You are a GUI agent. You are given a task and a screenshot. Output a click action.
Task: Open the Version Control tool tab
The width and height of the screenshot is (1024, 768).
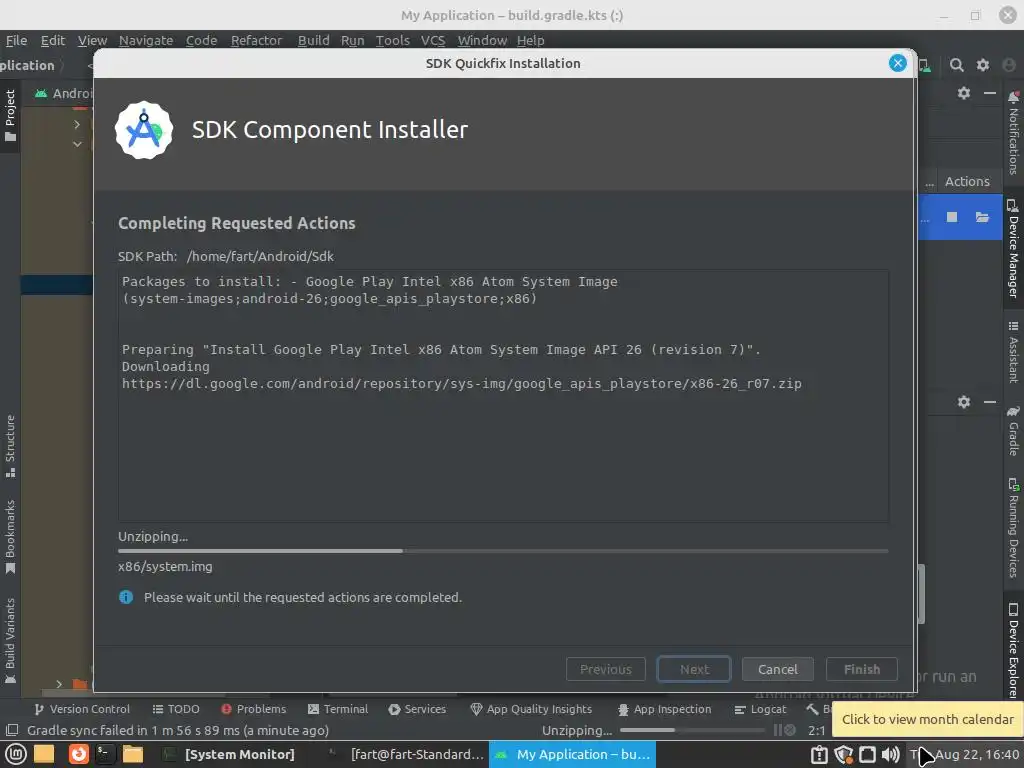tap(82, 709)
